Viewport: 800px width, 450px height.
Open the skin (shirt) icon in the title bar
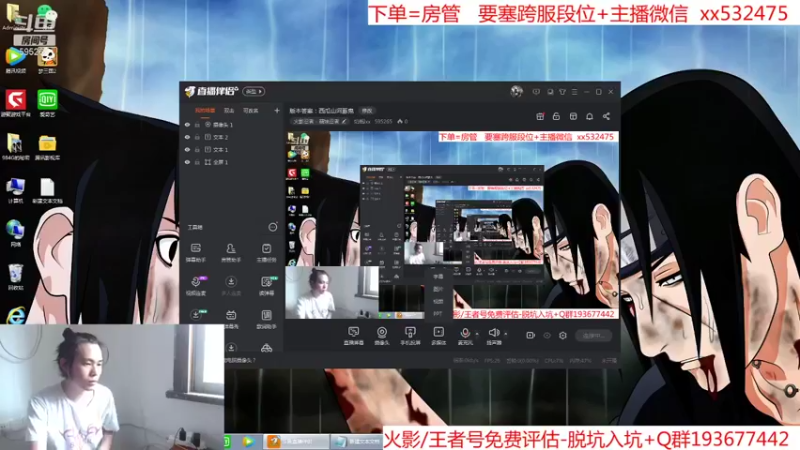point(562,92)
